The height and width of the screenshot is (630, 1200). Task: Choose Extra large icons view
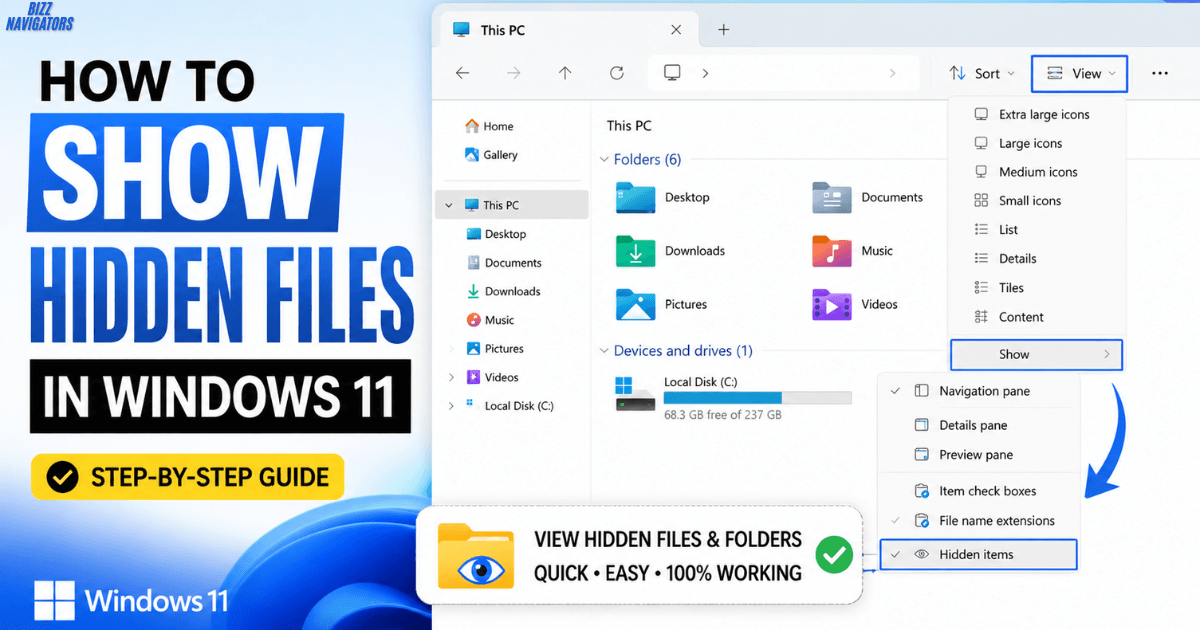click(1036, 114)
